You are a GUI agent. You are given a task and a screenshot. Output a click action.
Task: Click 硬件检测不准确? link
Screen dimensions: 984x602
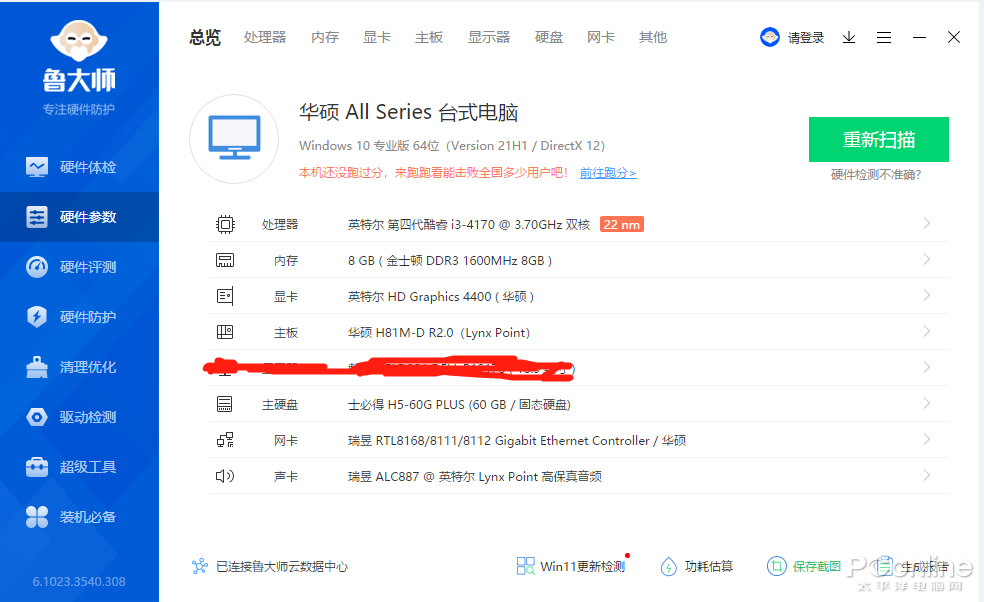(x=876, y=175)
